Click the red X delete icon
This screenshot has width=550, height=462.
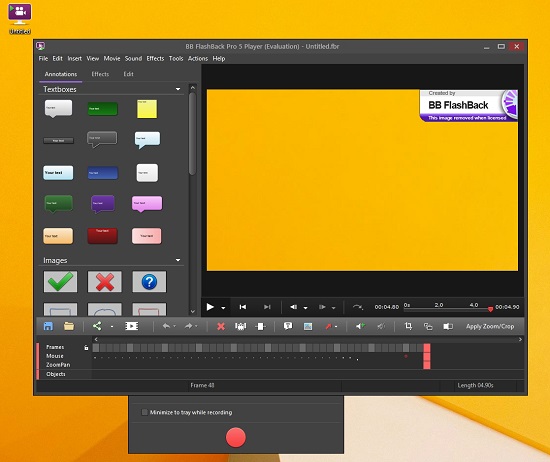click(x=221, y=327)
